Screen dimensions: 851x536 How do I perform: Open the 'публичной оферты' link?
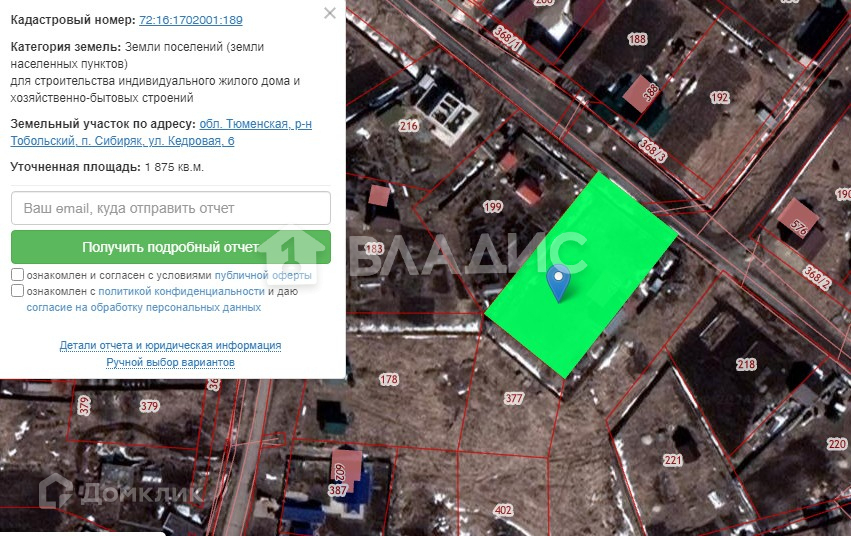coord(263,275)
